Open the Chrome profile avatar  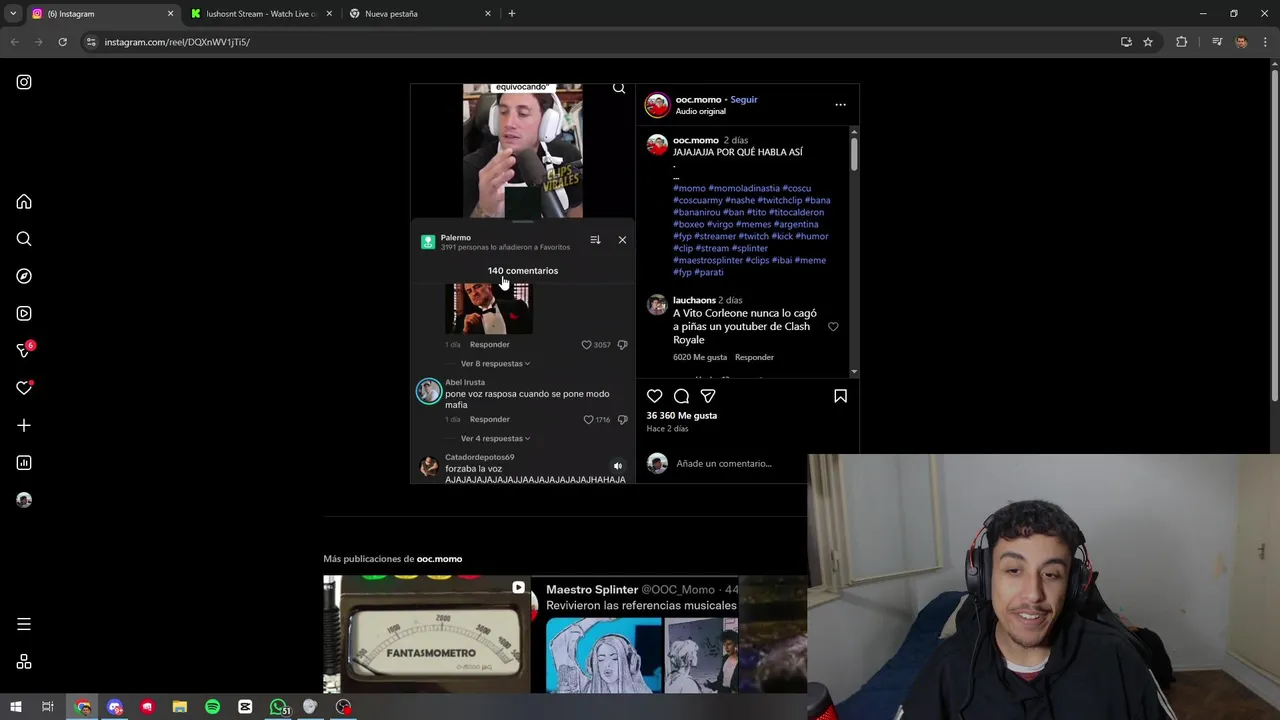1241,42
